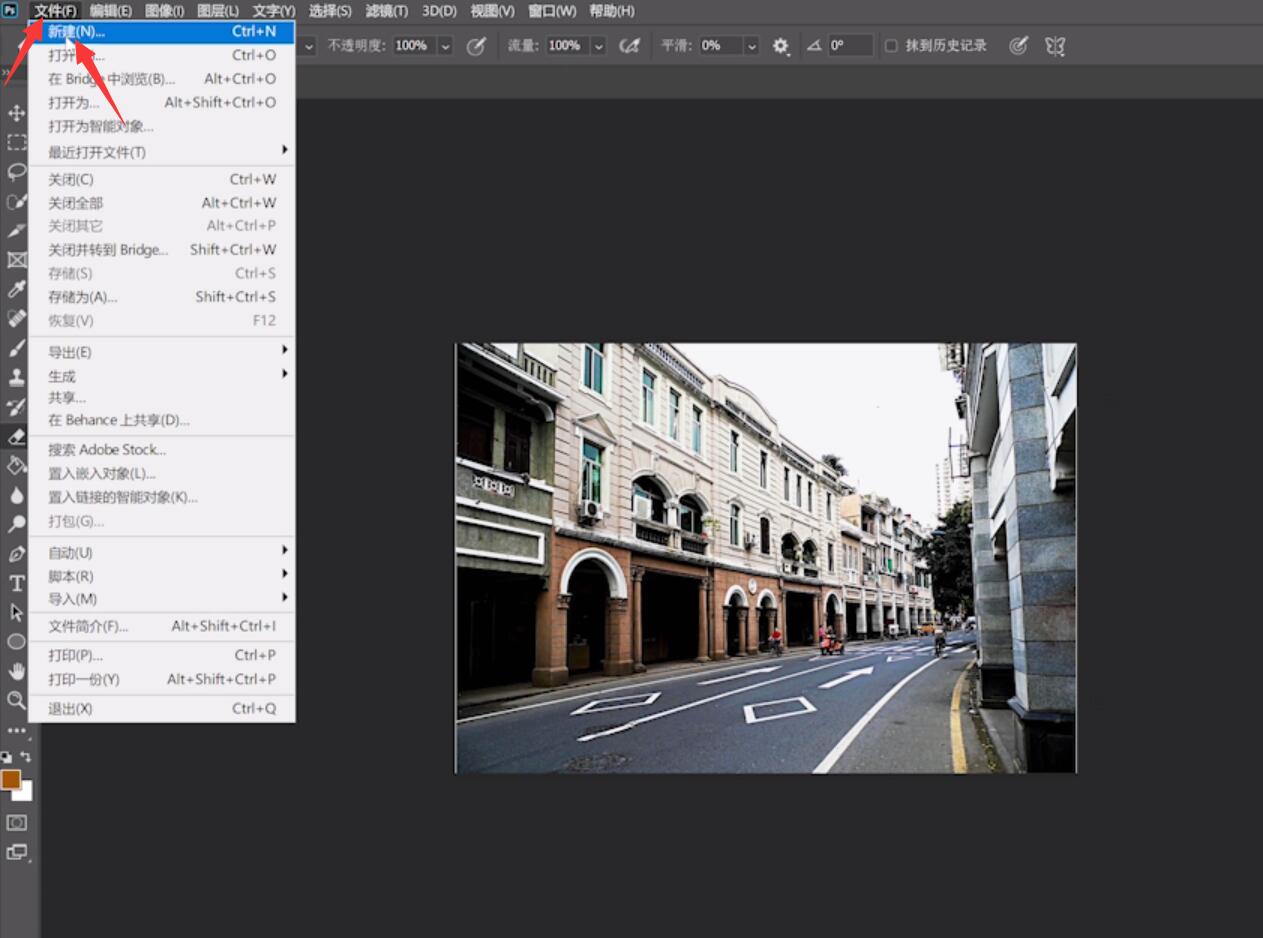The width and height of the screenshot is (1263, 938).
Task: Choose 关闭(C) menu entry
Action: 162,179
